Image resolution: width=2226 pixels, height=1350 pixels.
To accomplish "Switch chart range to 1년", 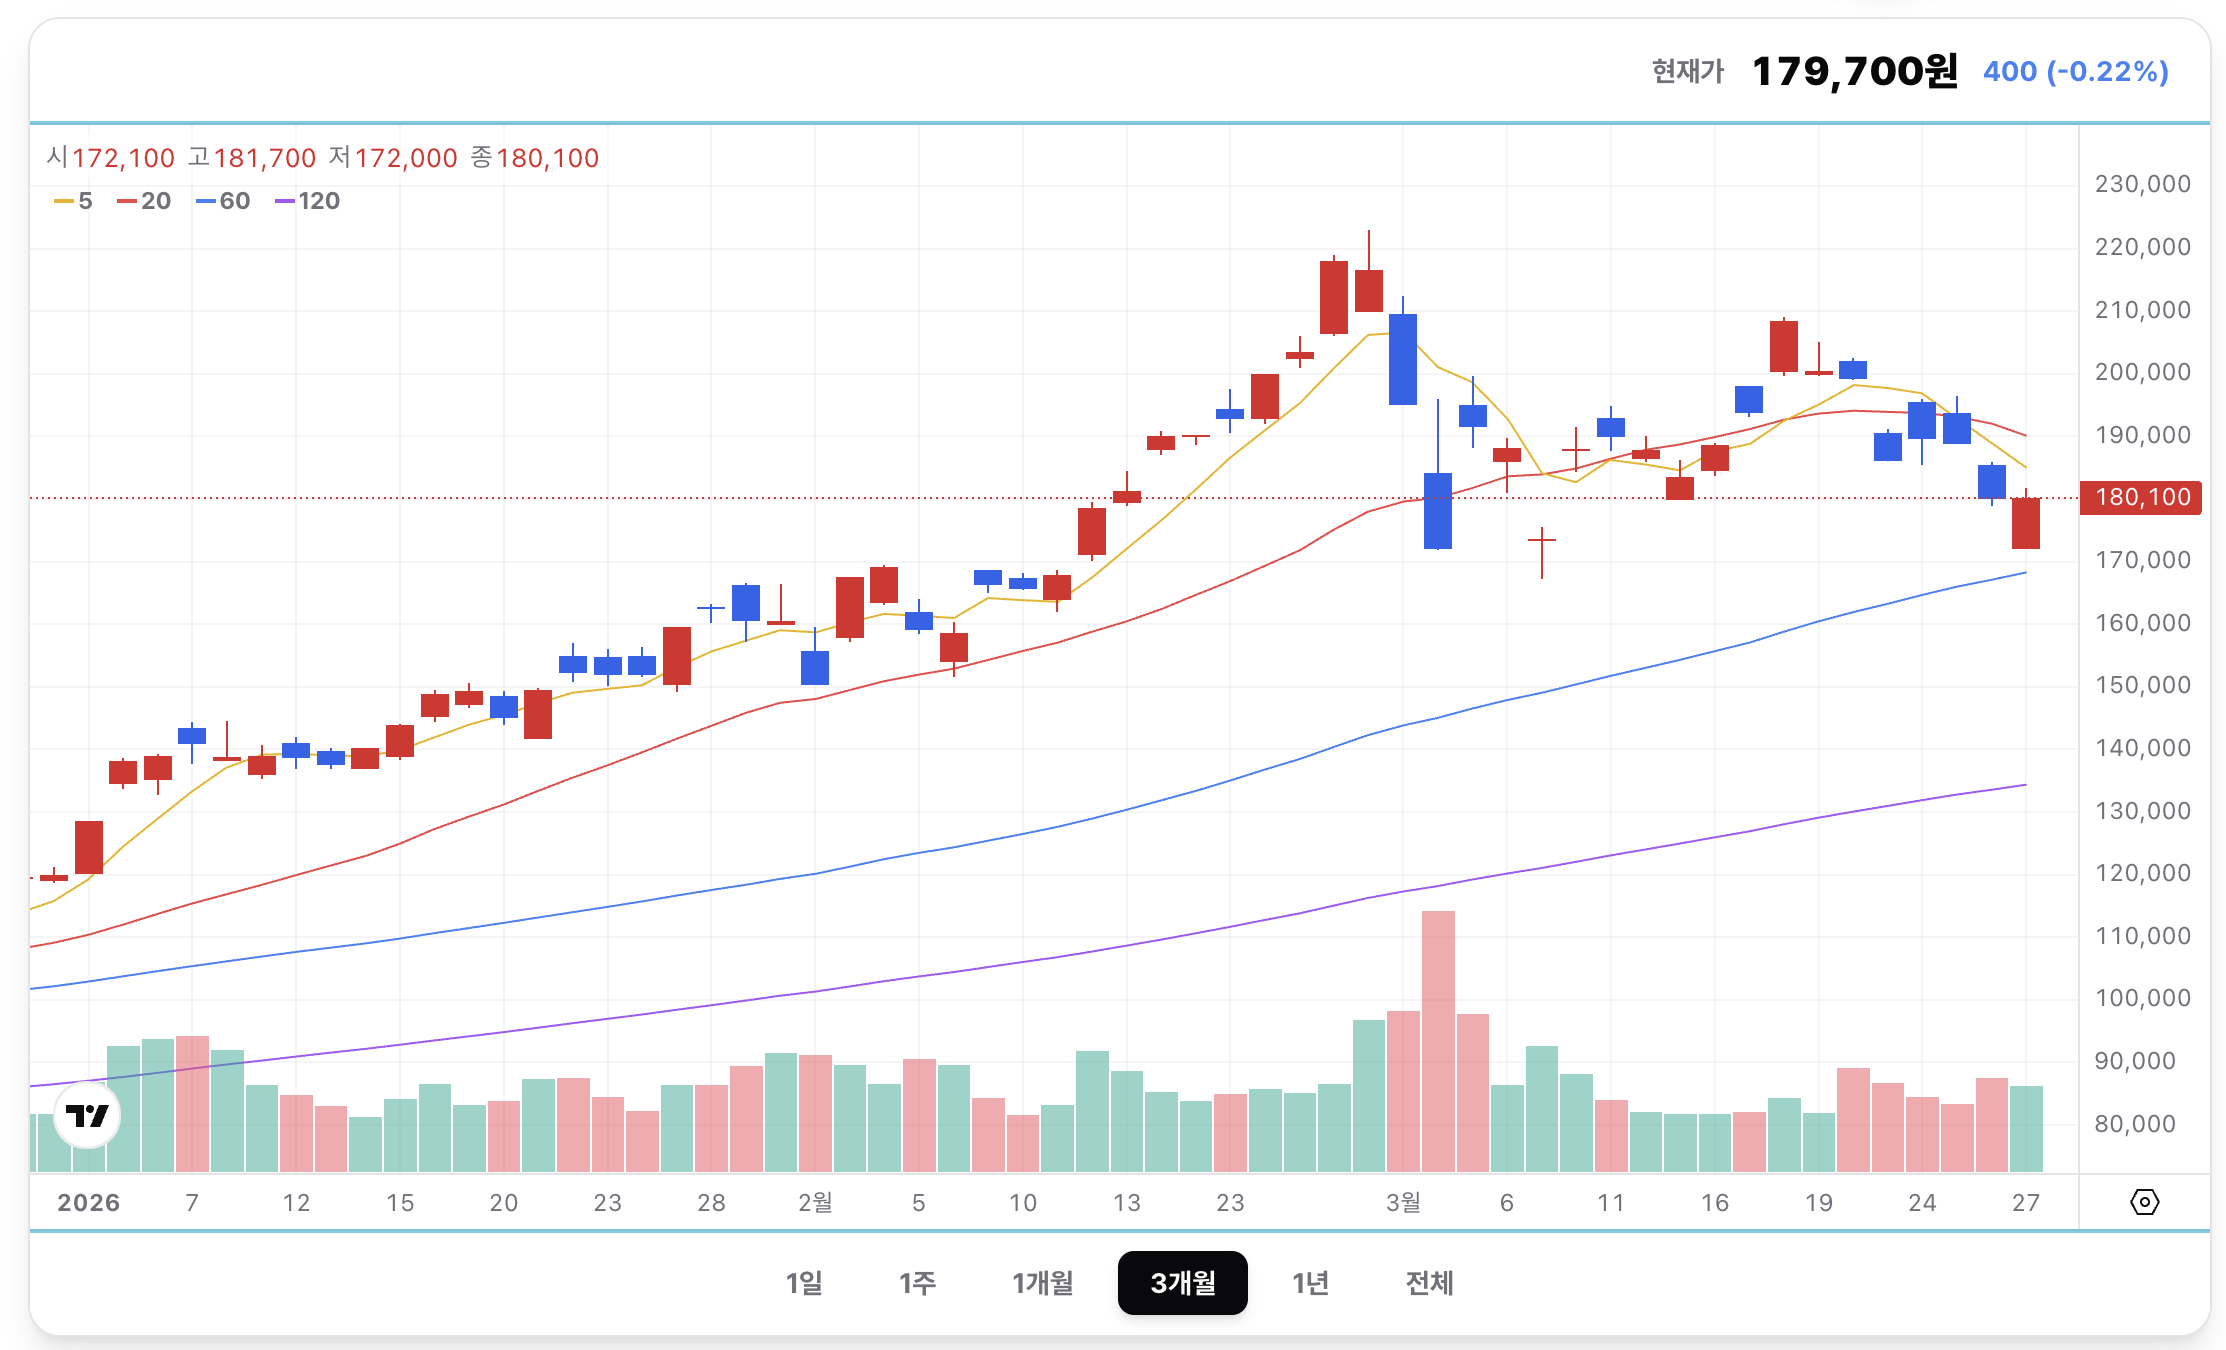I will coord(1310,1283).
